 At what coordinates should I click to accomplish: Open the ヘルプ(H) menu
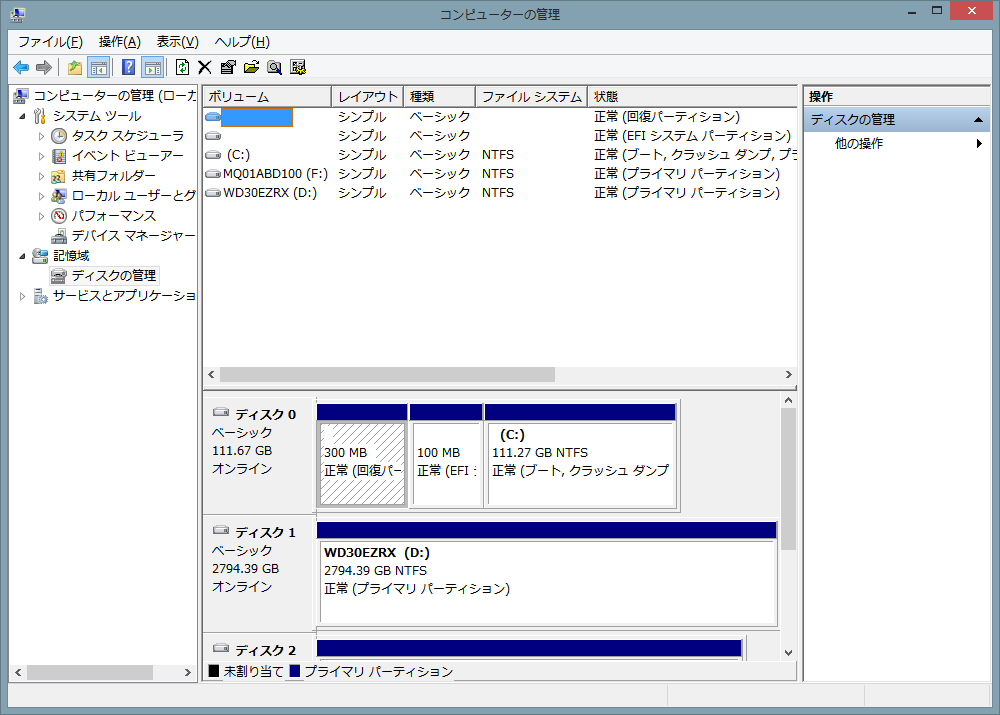click(x=242, y=42)
